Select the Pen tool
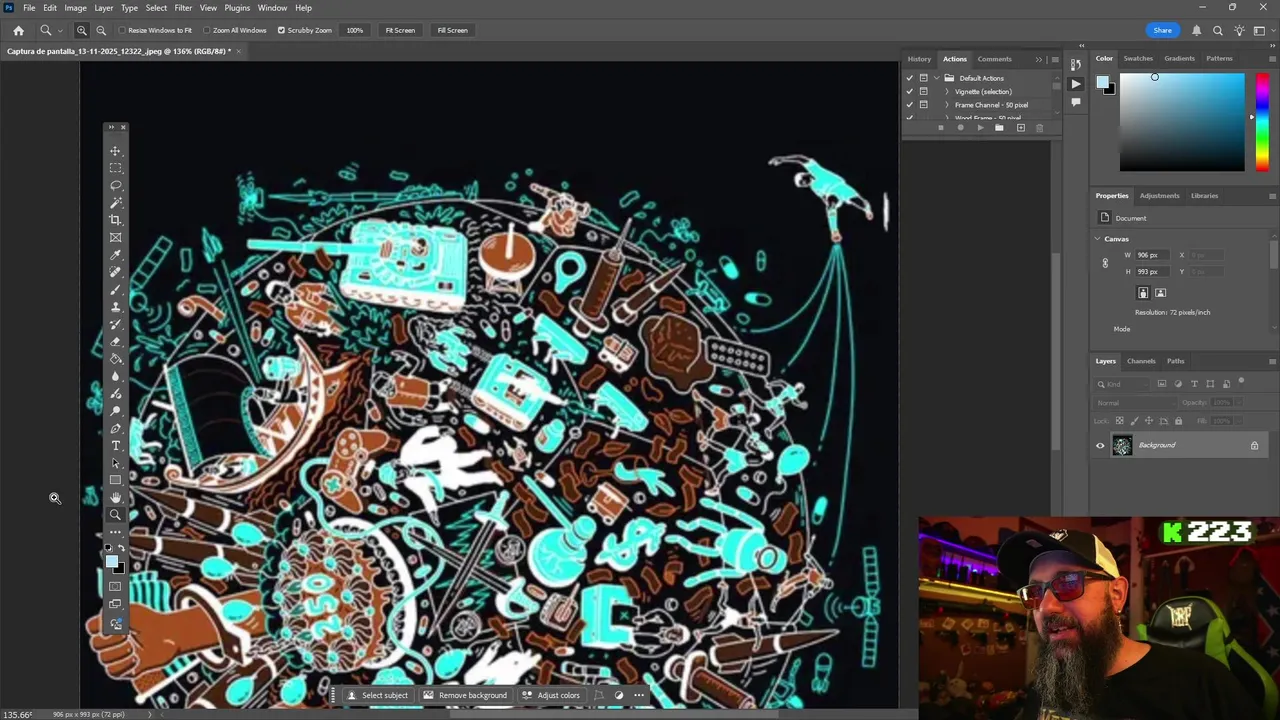The height and width of the screenshot is (720, 1280). click(x=116, y=428)
